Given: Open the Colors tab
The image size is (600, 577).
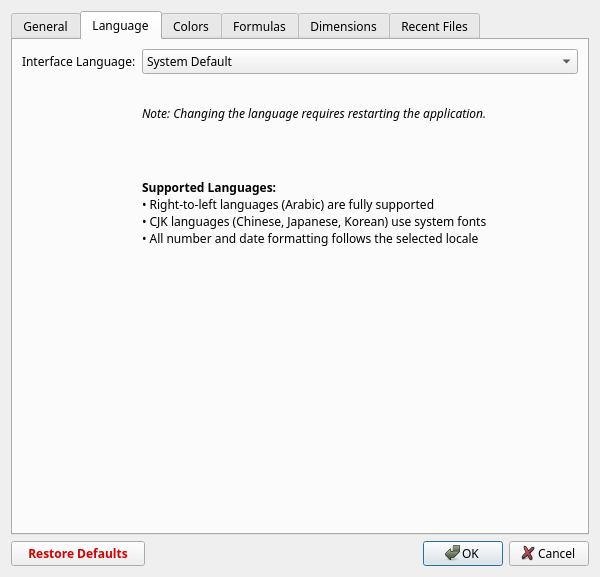Looking at the screenshot, I should 190,26.
